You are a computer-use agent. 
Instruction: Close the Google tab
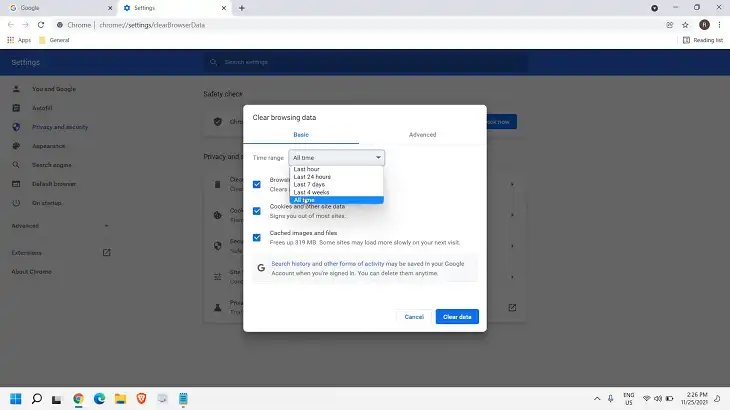[x=110, y=8]
